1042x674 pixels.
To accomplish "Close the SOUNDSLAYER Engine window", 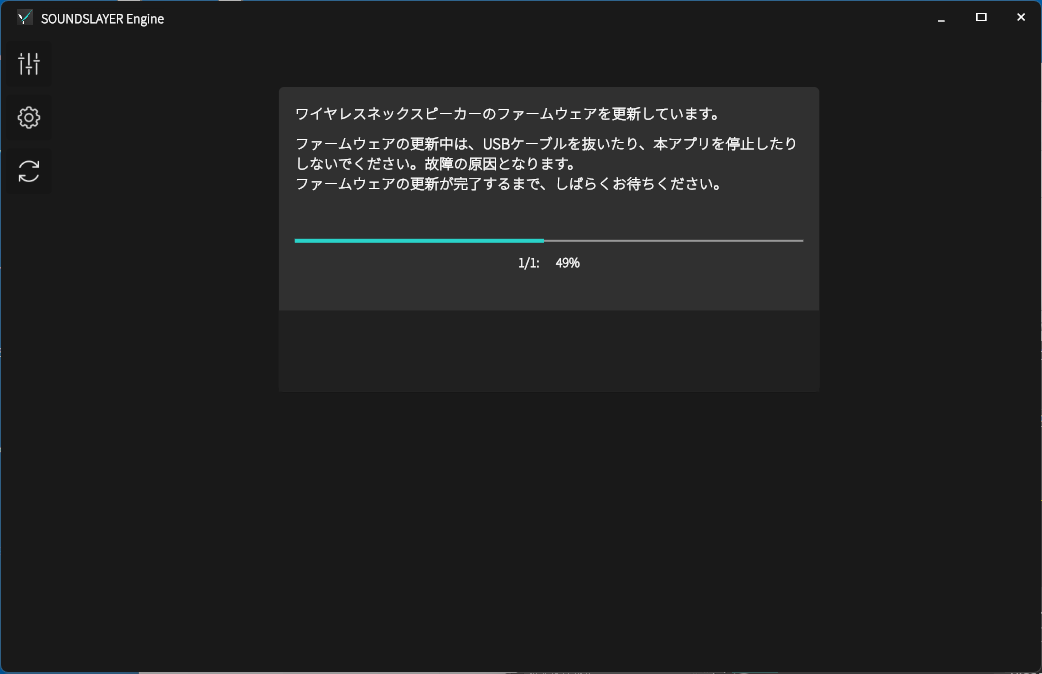I will (1020, 18).
